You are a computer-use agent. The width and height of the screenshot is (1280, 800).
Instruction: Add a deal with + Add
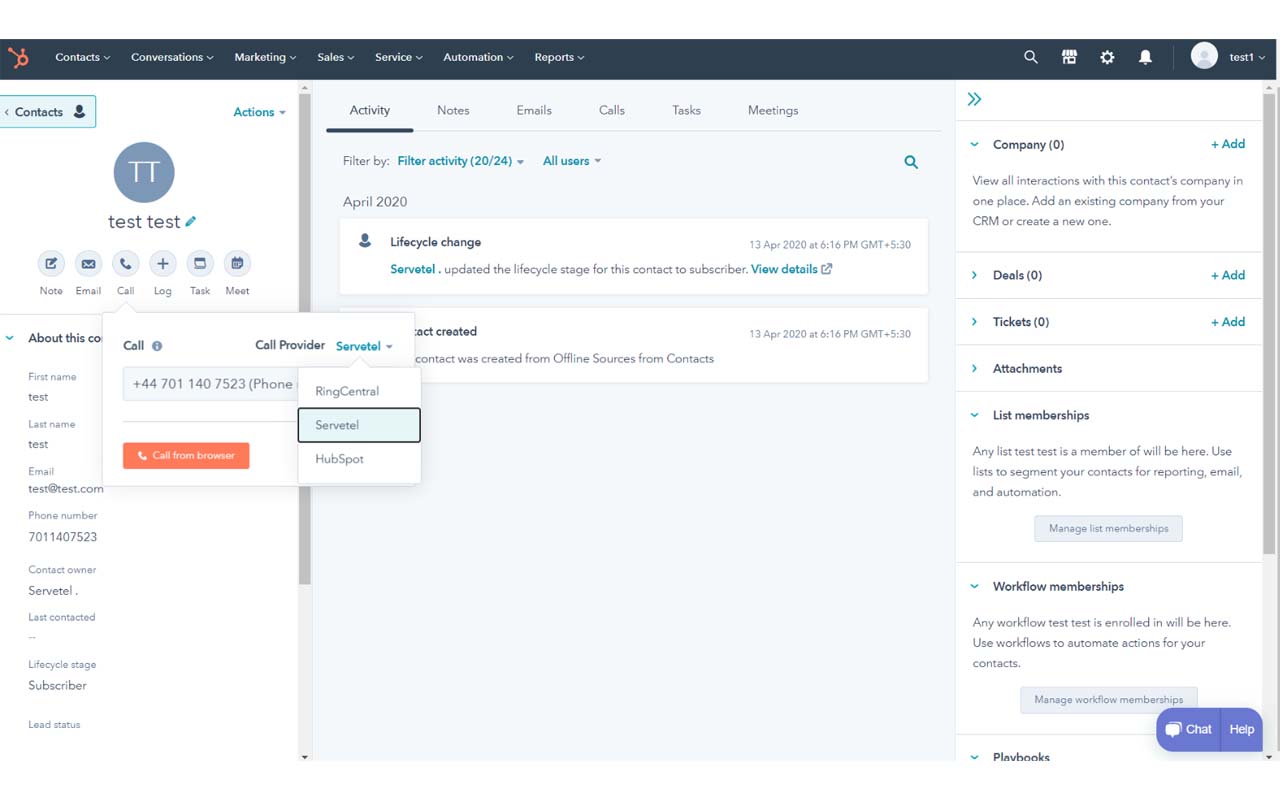click(1228, 275)
